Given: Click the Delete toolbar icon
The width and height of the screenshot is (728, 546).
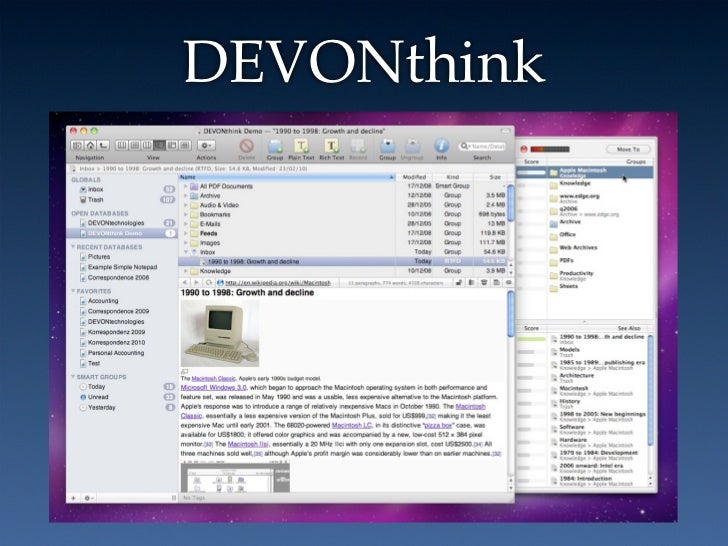Looking at the screenshot, I should coord(247,146).
